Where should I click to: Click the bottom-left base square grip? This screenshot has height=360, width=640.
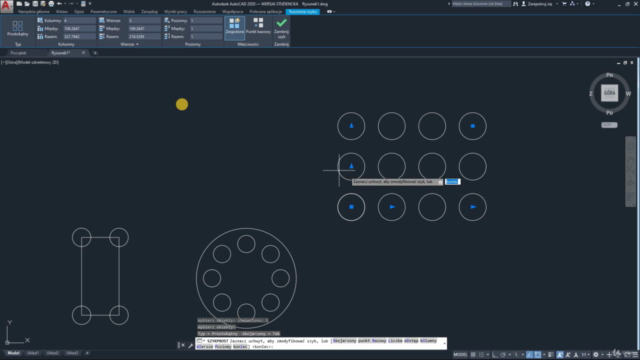[351, 207]
